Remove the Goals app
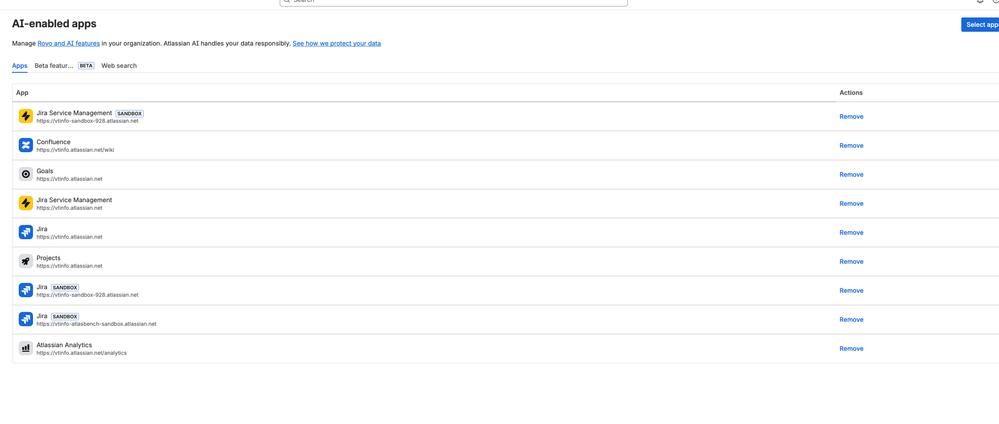The image size is (999, 424). 851,175
